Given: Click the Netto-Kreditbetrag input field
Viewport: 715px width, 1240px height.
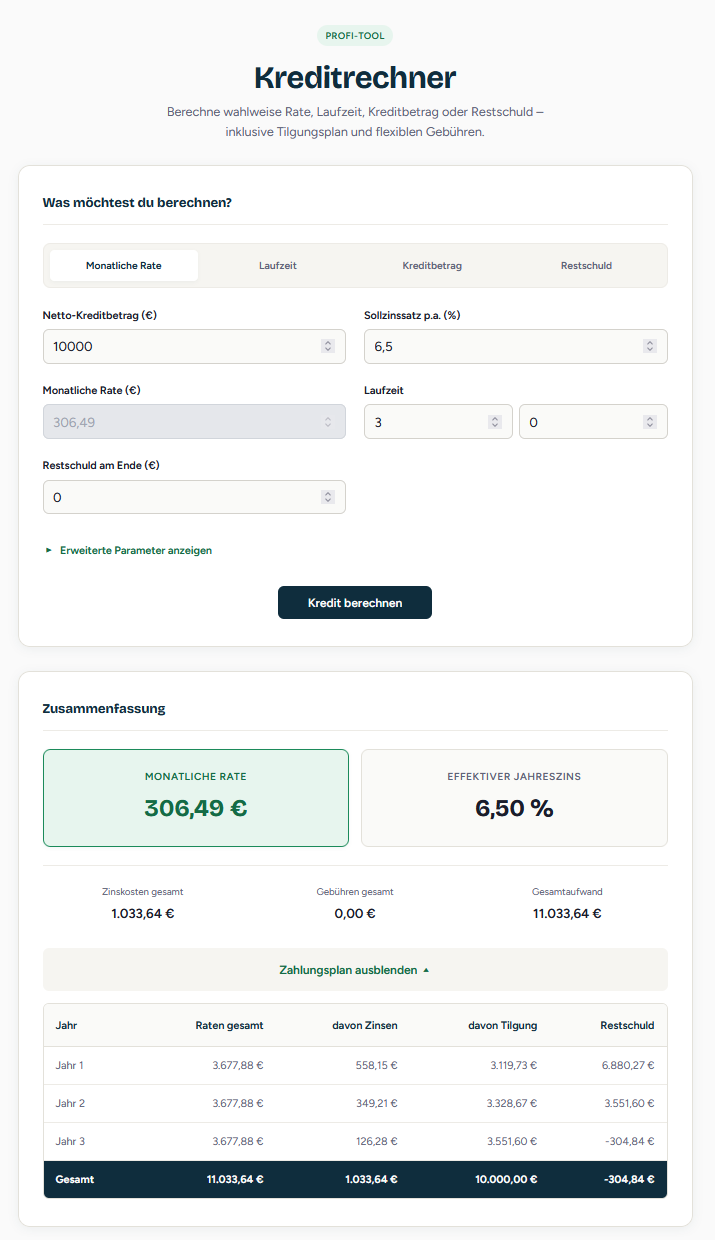Looking at the screenshot, I should (180, 346).
